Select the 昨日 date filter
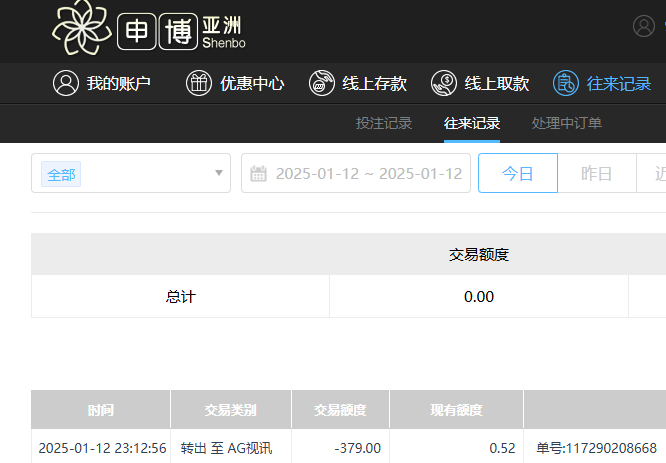This screenshot has width=666, height=463. click(597, 173)
